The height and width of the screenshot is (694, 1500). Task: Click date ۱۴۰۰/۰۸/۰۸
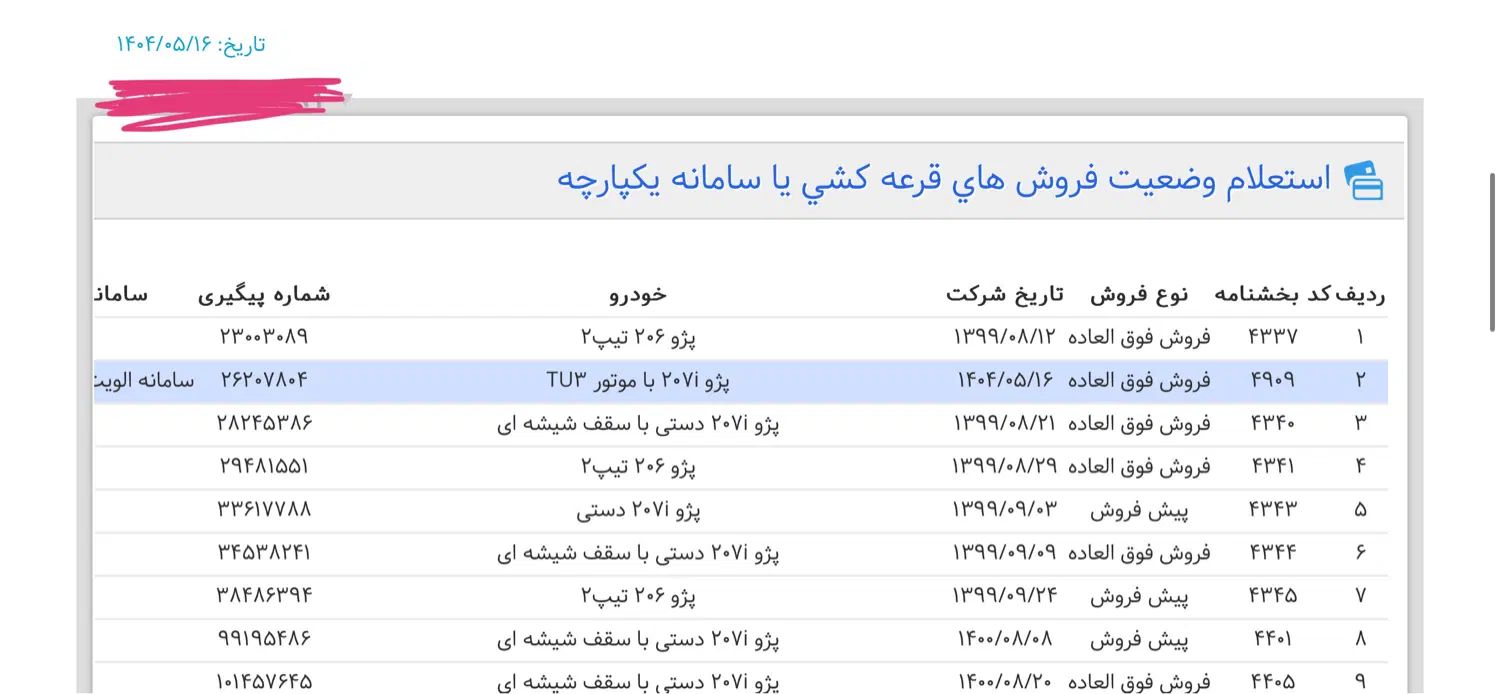[1006, 638]
